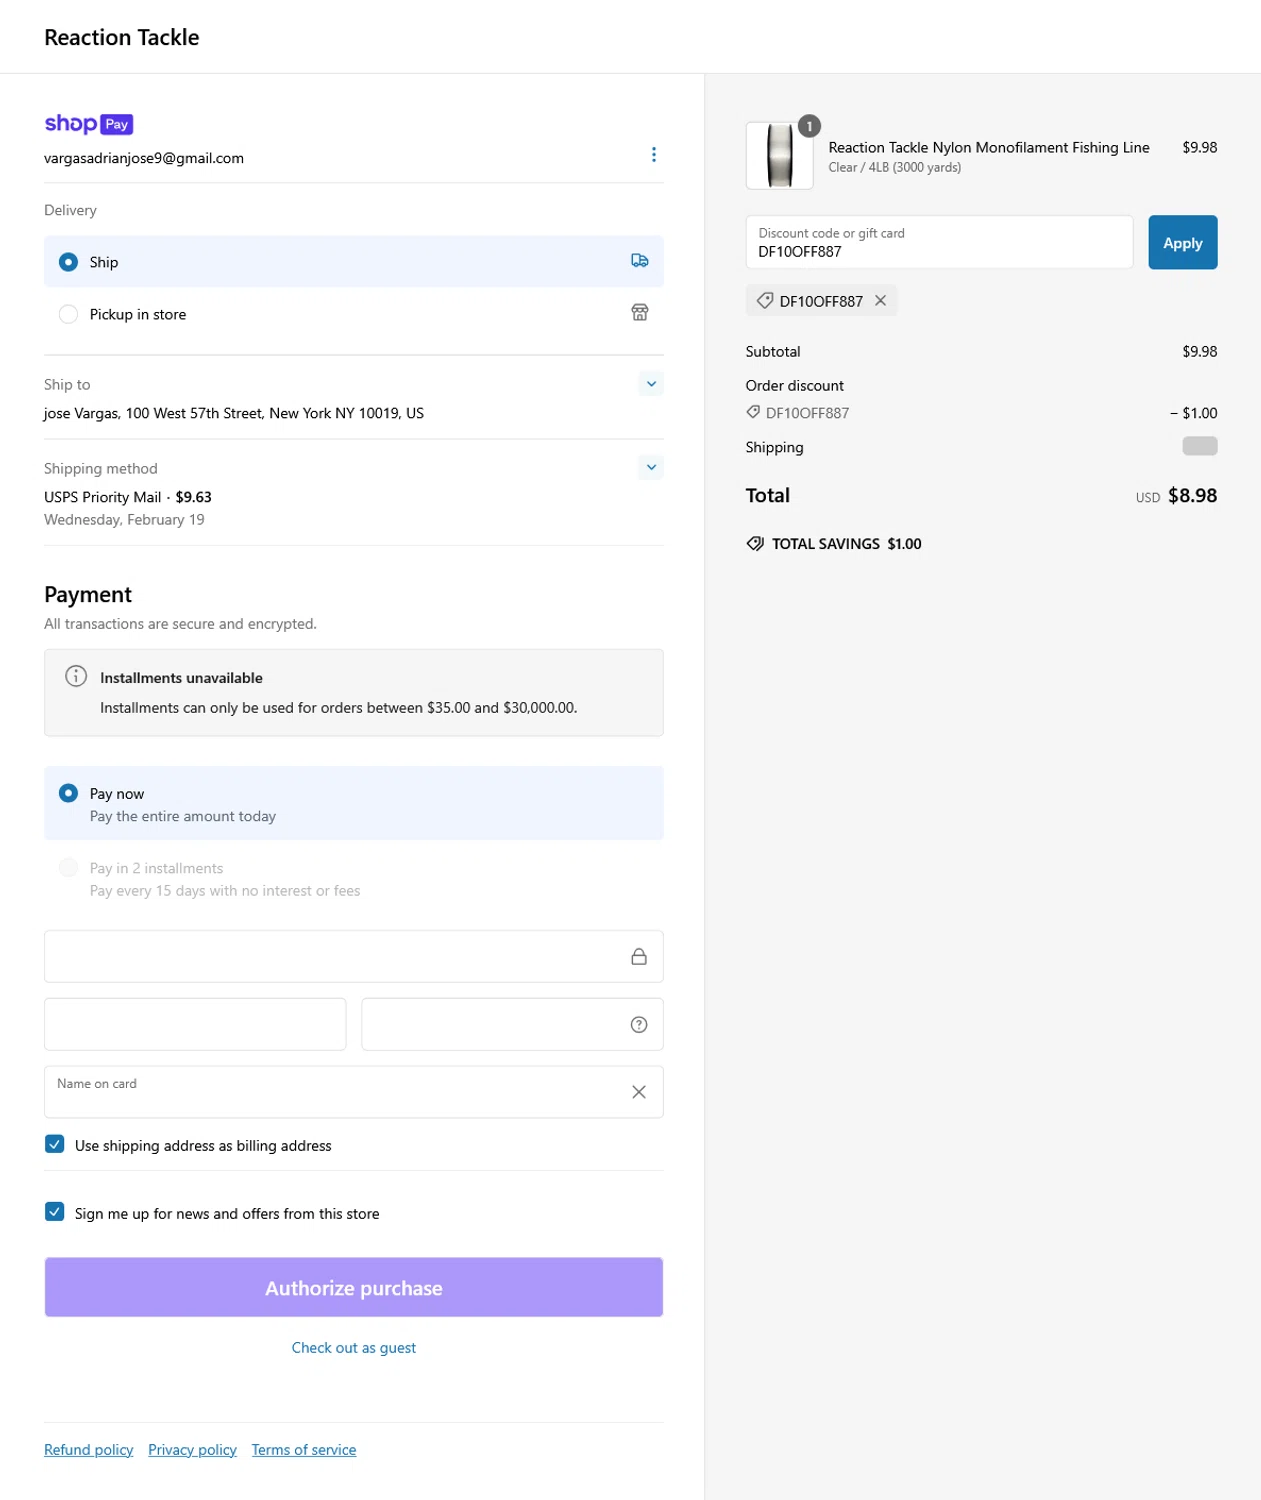
Task: Uncheck Sign me up for news and offers
Action: coord(55,1212)
